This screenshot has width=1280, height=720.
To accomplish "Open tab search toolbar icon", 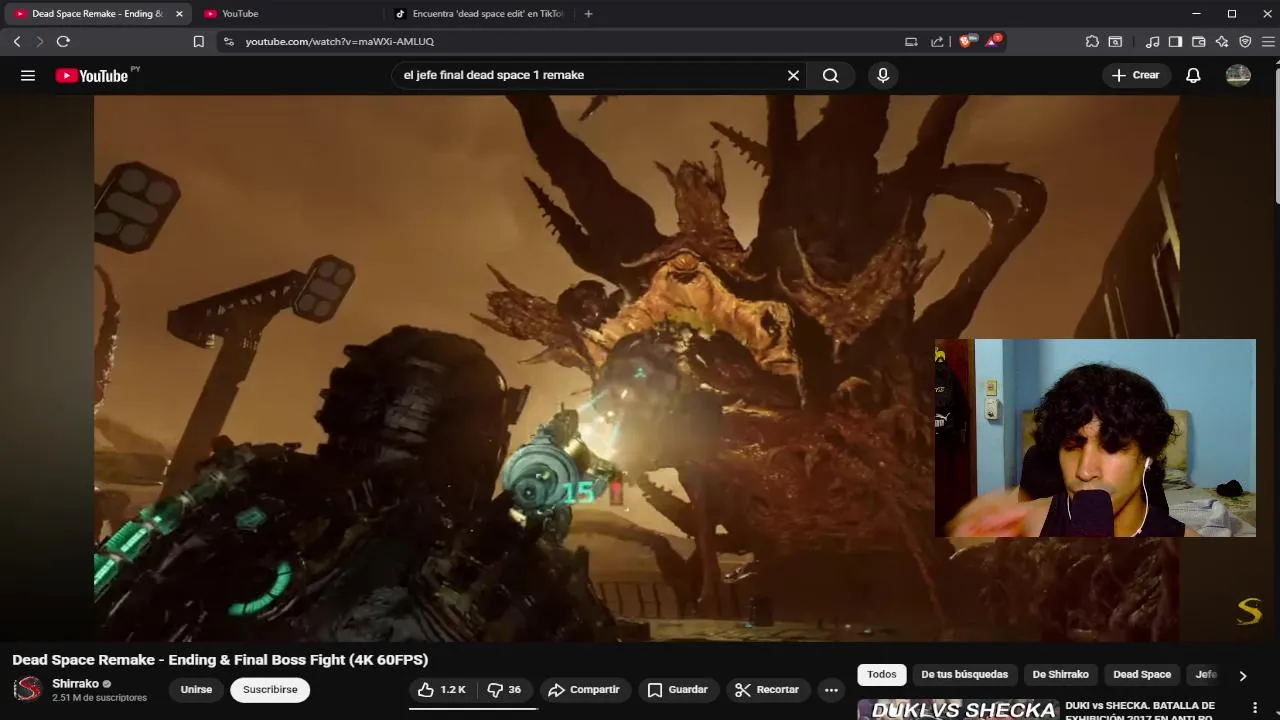I will (x=1115, y=41).
